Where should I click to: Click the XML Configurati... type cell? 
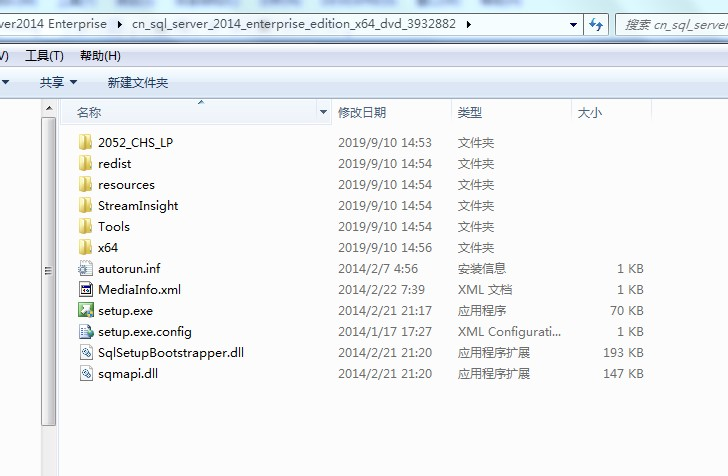point(509,332)
